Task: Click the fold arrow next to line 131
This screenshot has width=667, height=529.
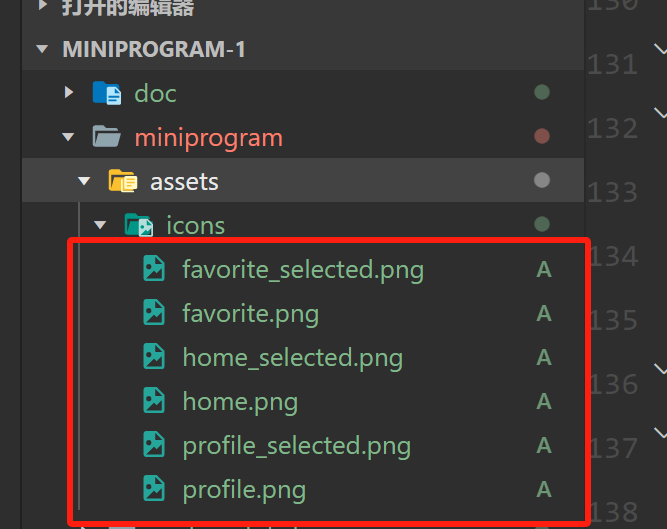Action: pyautogui.click(x=660, y=49)
